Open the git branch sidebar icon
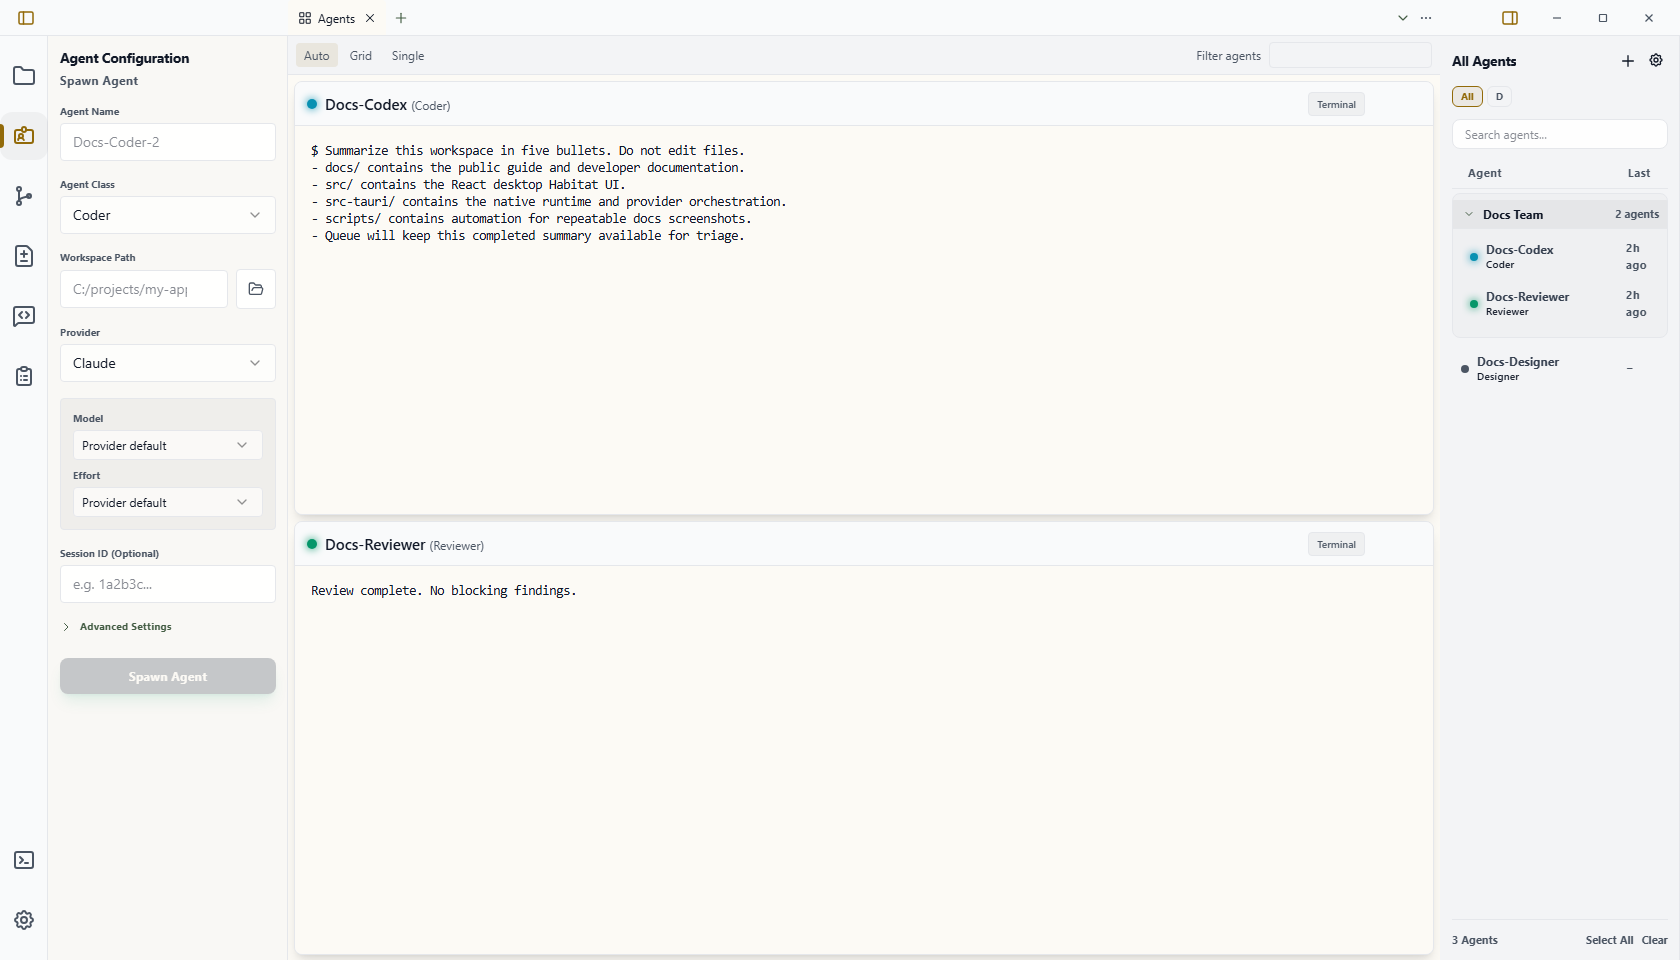This screenshot has height=960, width=1680. coord(24,196)
